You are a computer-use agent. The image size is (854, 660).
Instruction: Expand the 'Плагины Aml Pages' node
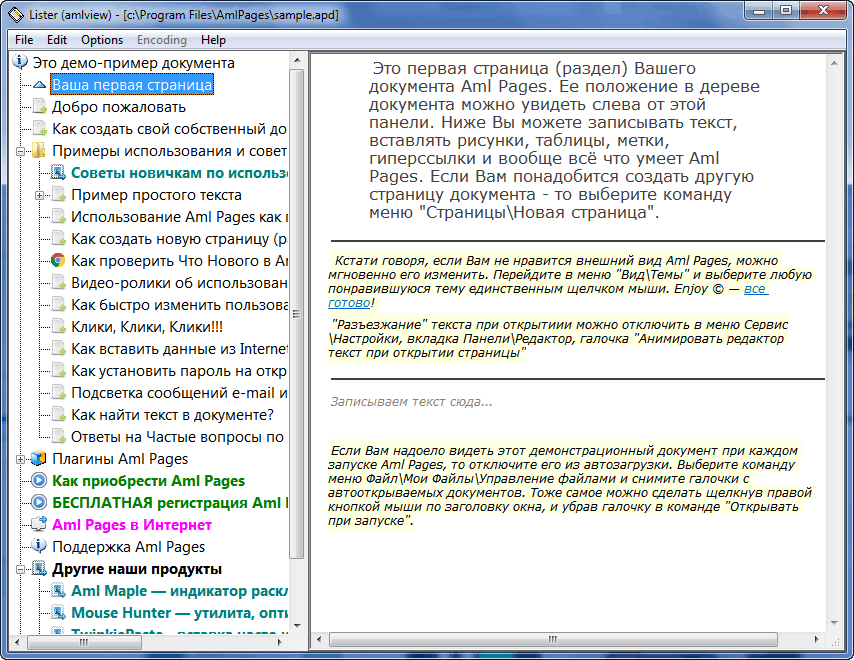click(20, 459)
